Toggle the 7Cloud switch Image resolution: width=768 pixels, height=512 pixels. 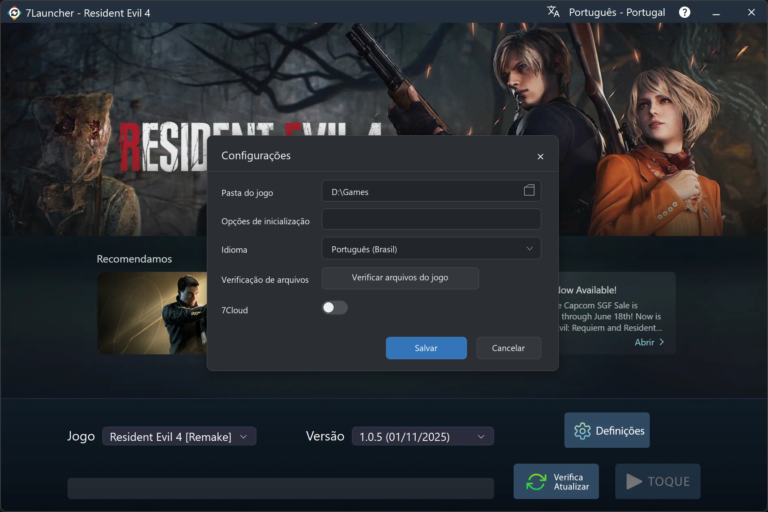(x=335, y=308)
